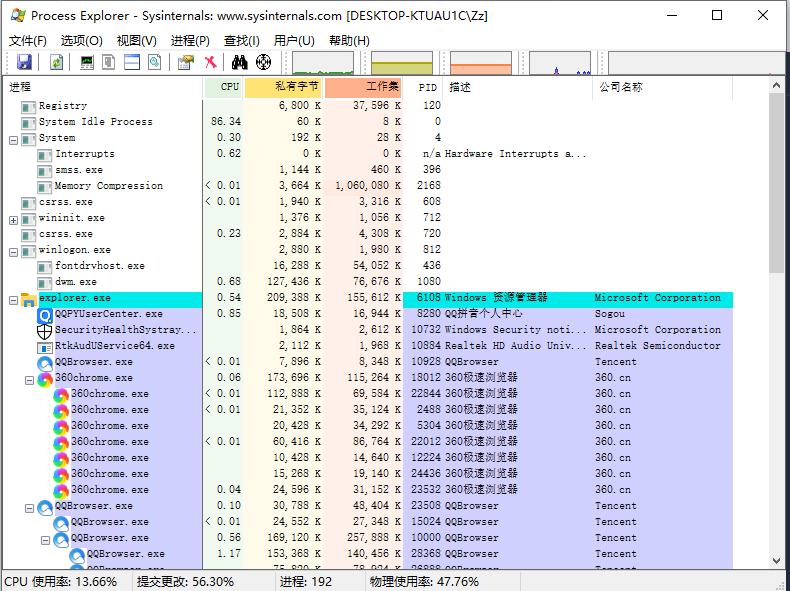The width and height of the screenshot is (790, 591).
Task: Open Find handle binoculars icon
Action: [x=240, y=62]
